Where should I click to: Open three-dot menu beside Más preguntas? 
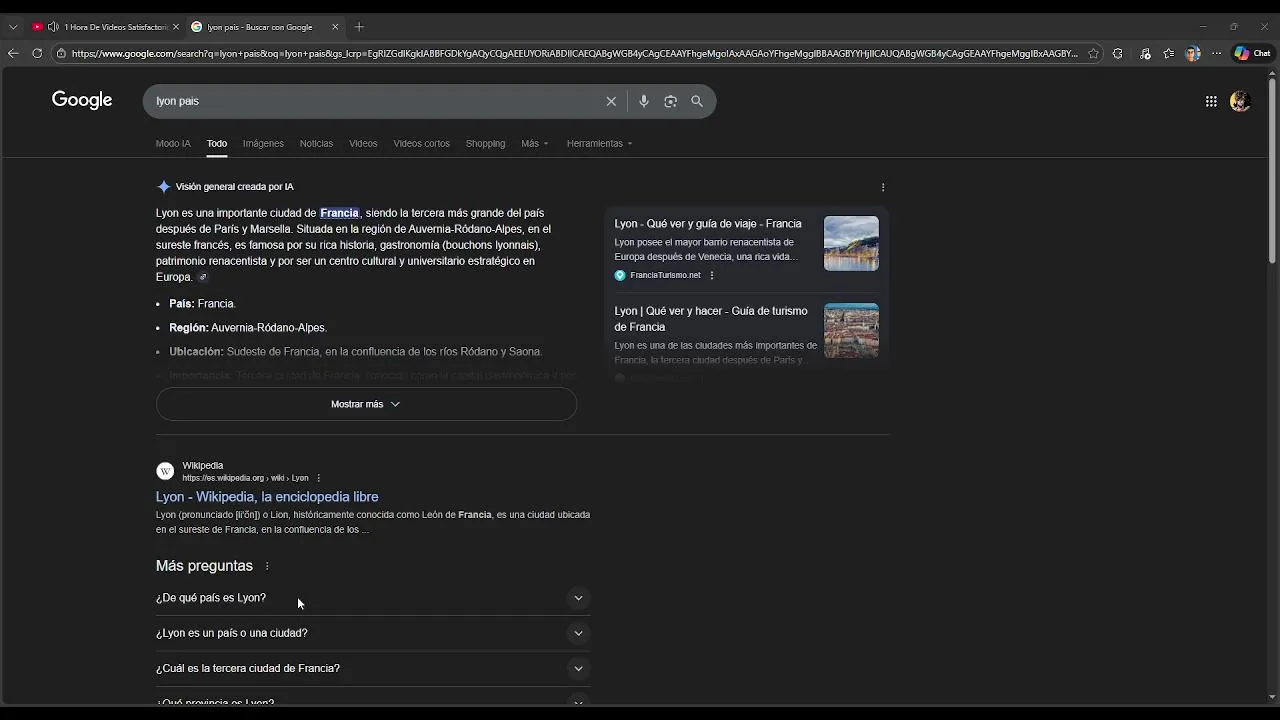pyautogui.click(x=267, y=566)
